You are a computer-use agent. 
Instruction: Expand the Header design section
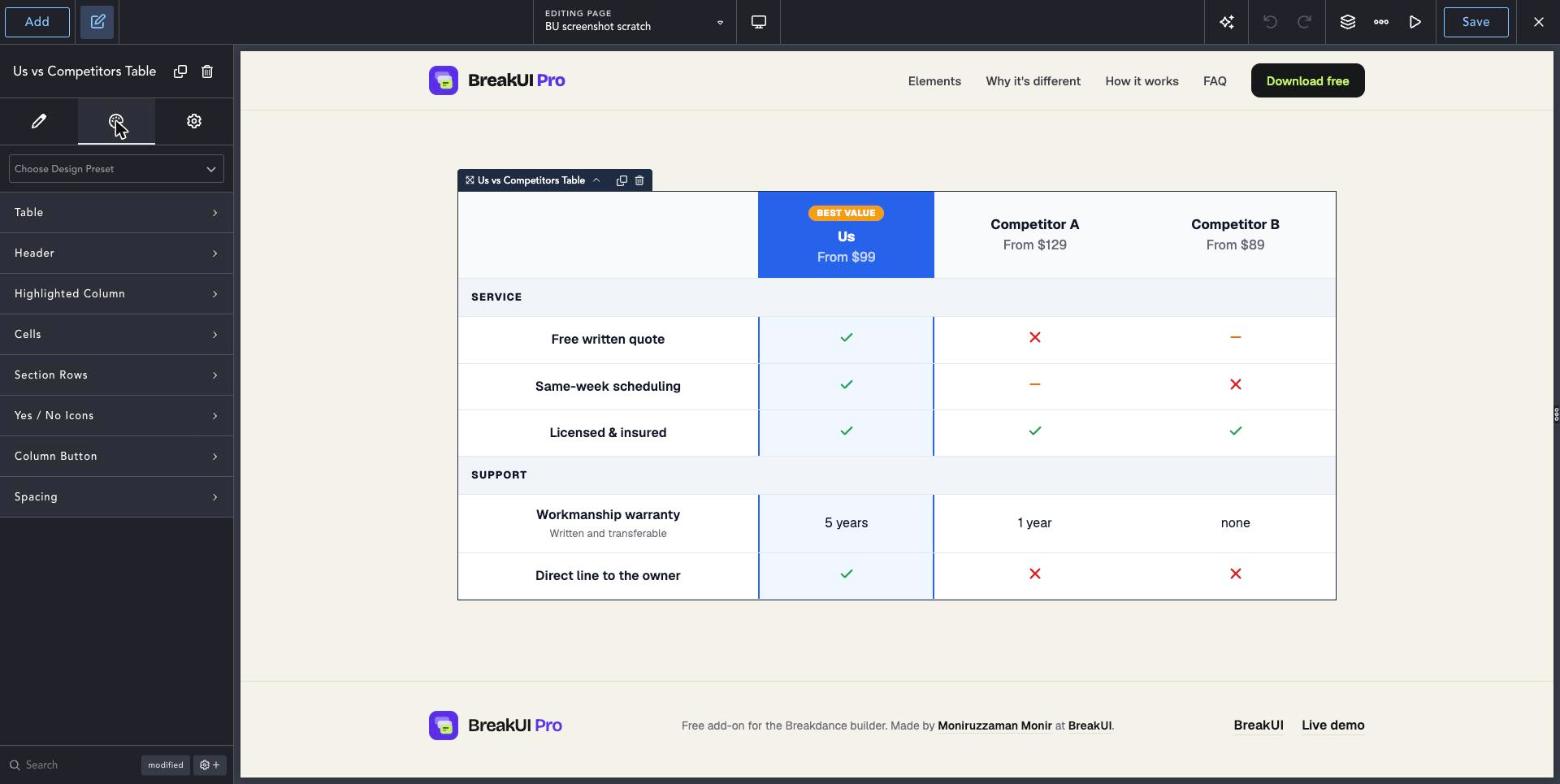click(x=116, y=253)
